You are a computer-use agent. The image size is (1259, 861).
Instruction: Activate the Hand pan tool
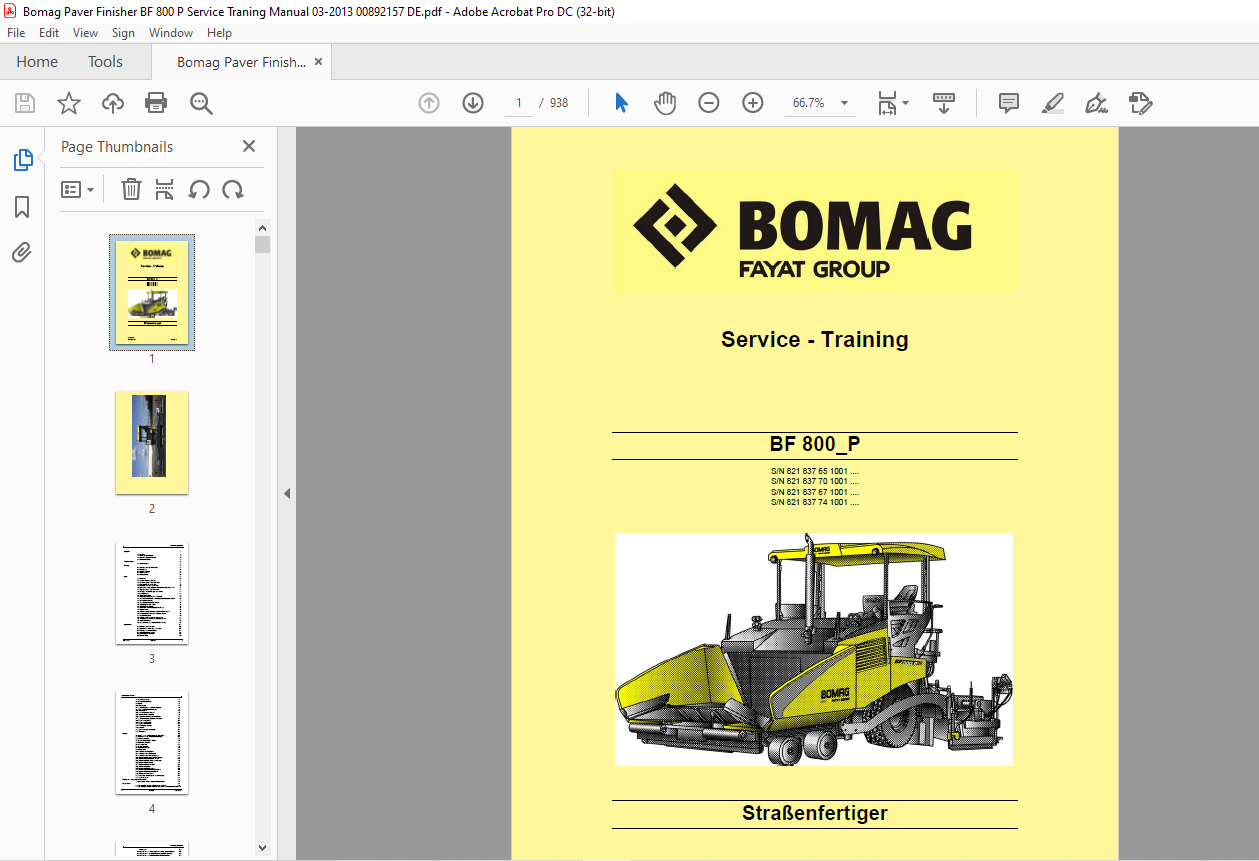coord(665,103)
